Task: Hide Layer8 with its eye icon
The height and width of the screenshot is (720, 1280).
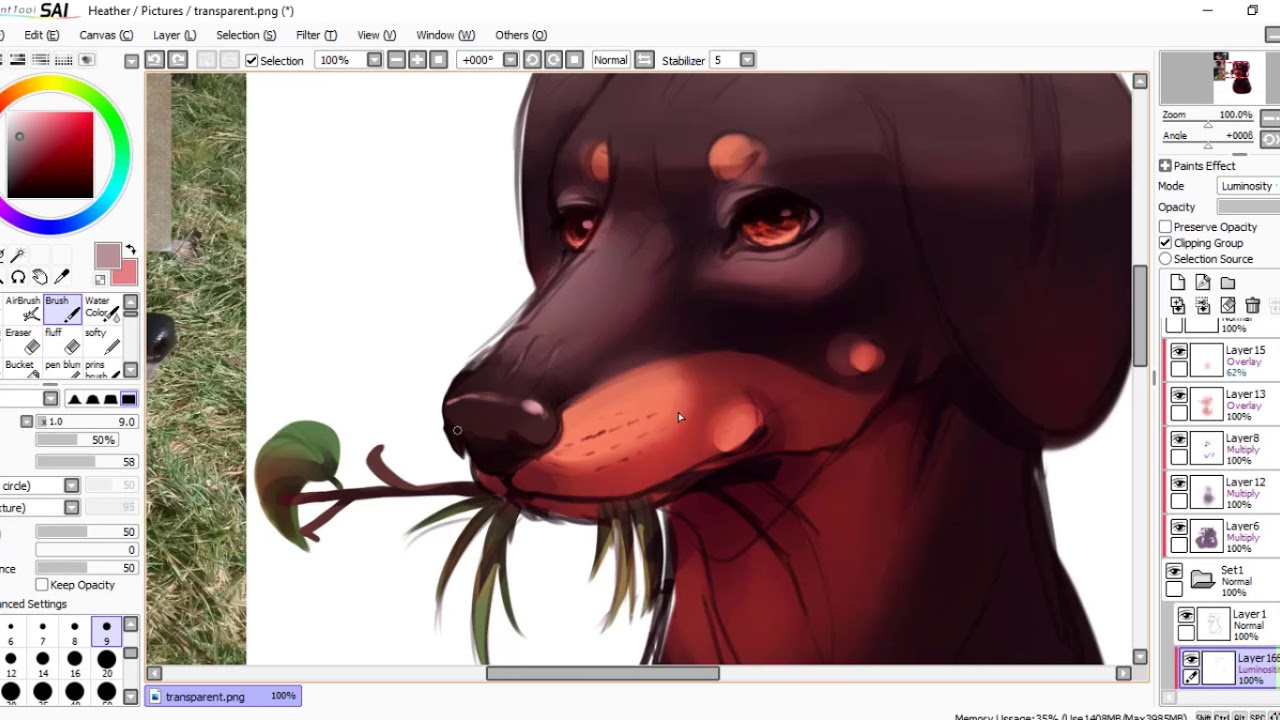Action: click(1179, 440)
